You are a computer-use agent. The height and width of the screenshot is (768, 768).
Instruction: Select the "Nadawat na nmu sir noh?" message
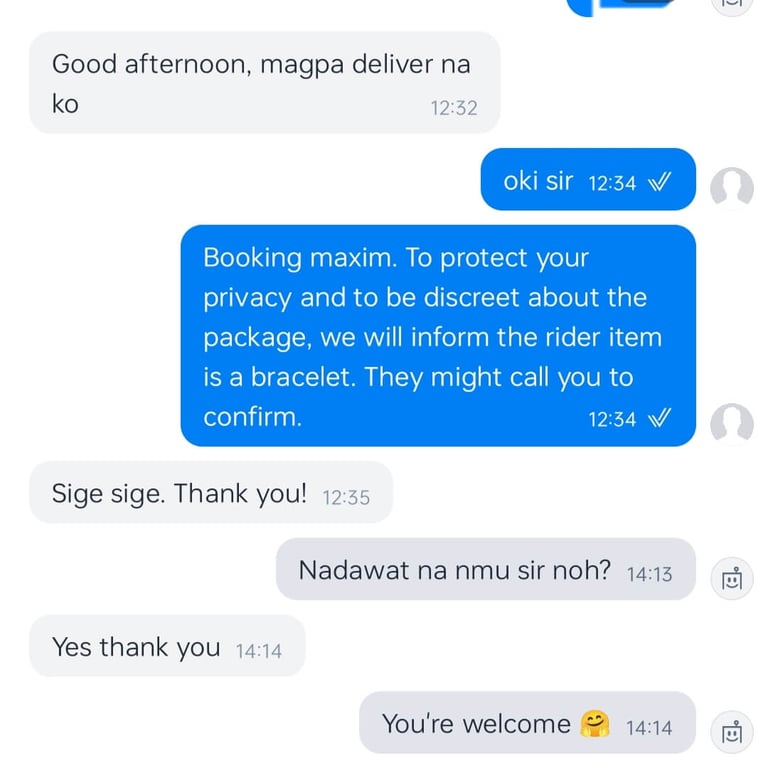pos(485,569)
